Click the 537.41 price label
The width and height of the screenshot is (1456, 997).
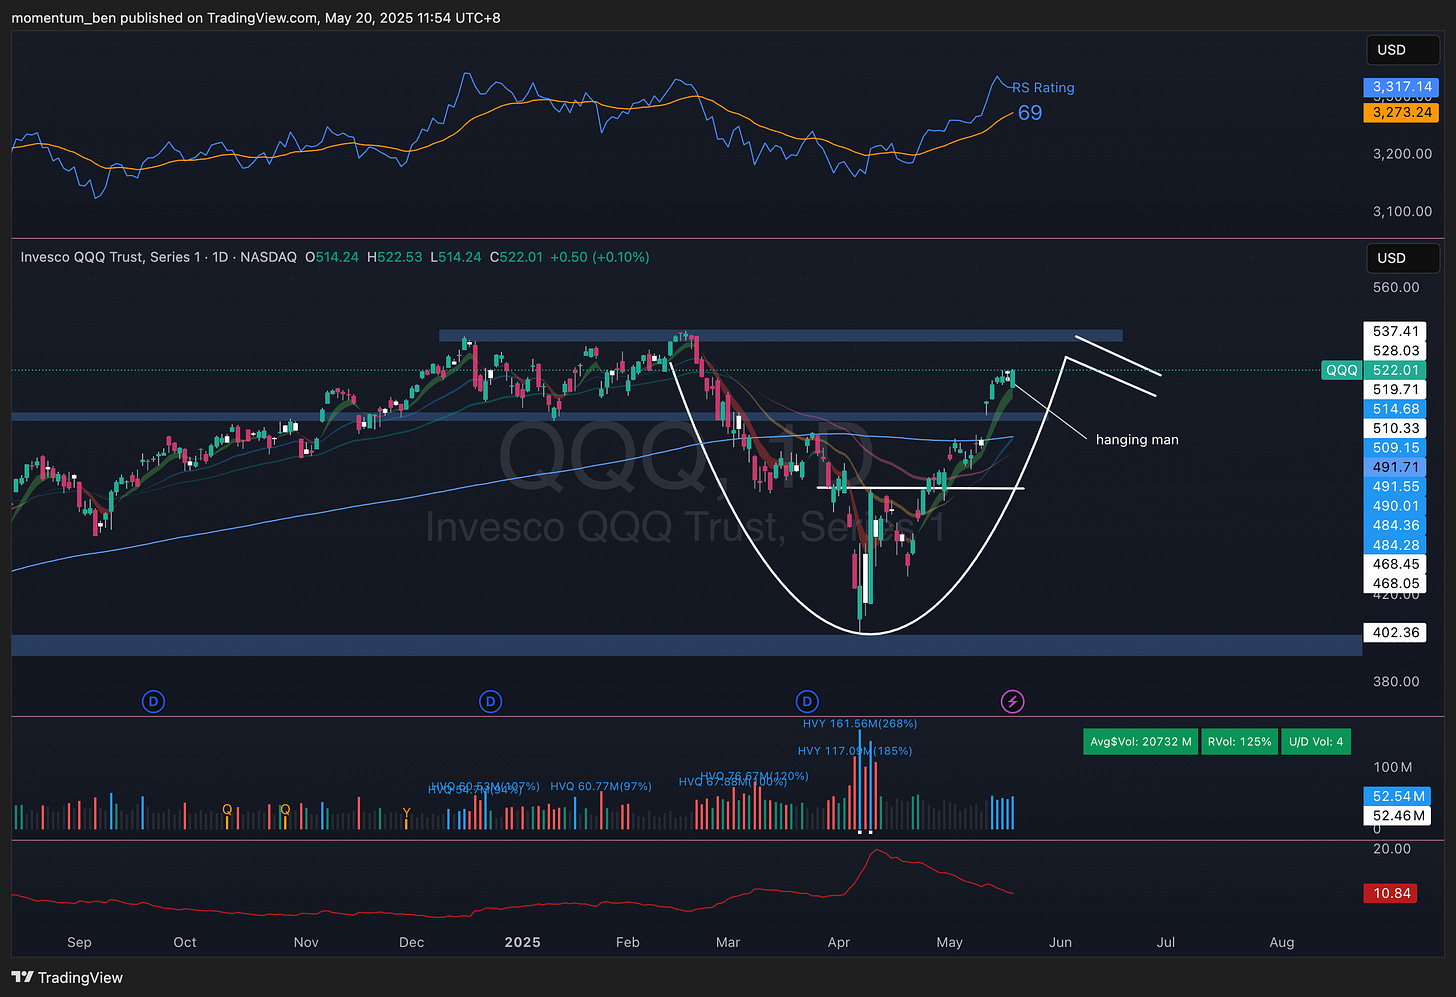1396,331
